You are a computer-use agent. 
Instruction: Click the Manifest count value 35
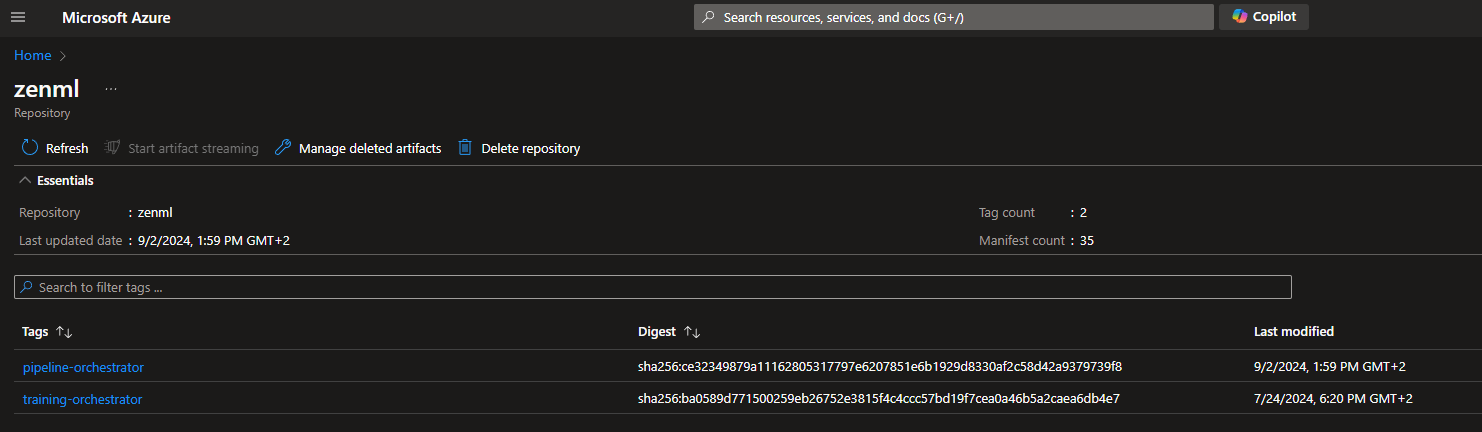click(x=1086, y=241)
